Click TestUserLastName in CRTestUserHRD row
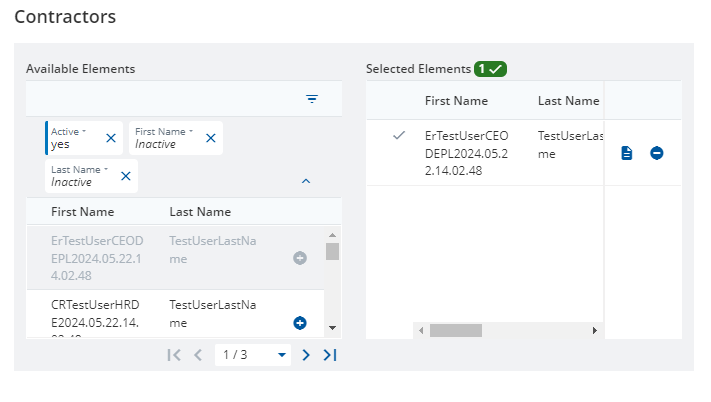The height and width of the screenshot is (402, 711). coord(213,314)
